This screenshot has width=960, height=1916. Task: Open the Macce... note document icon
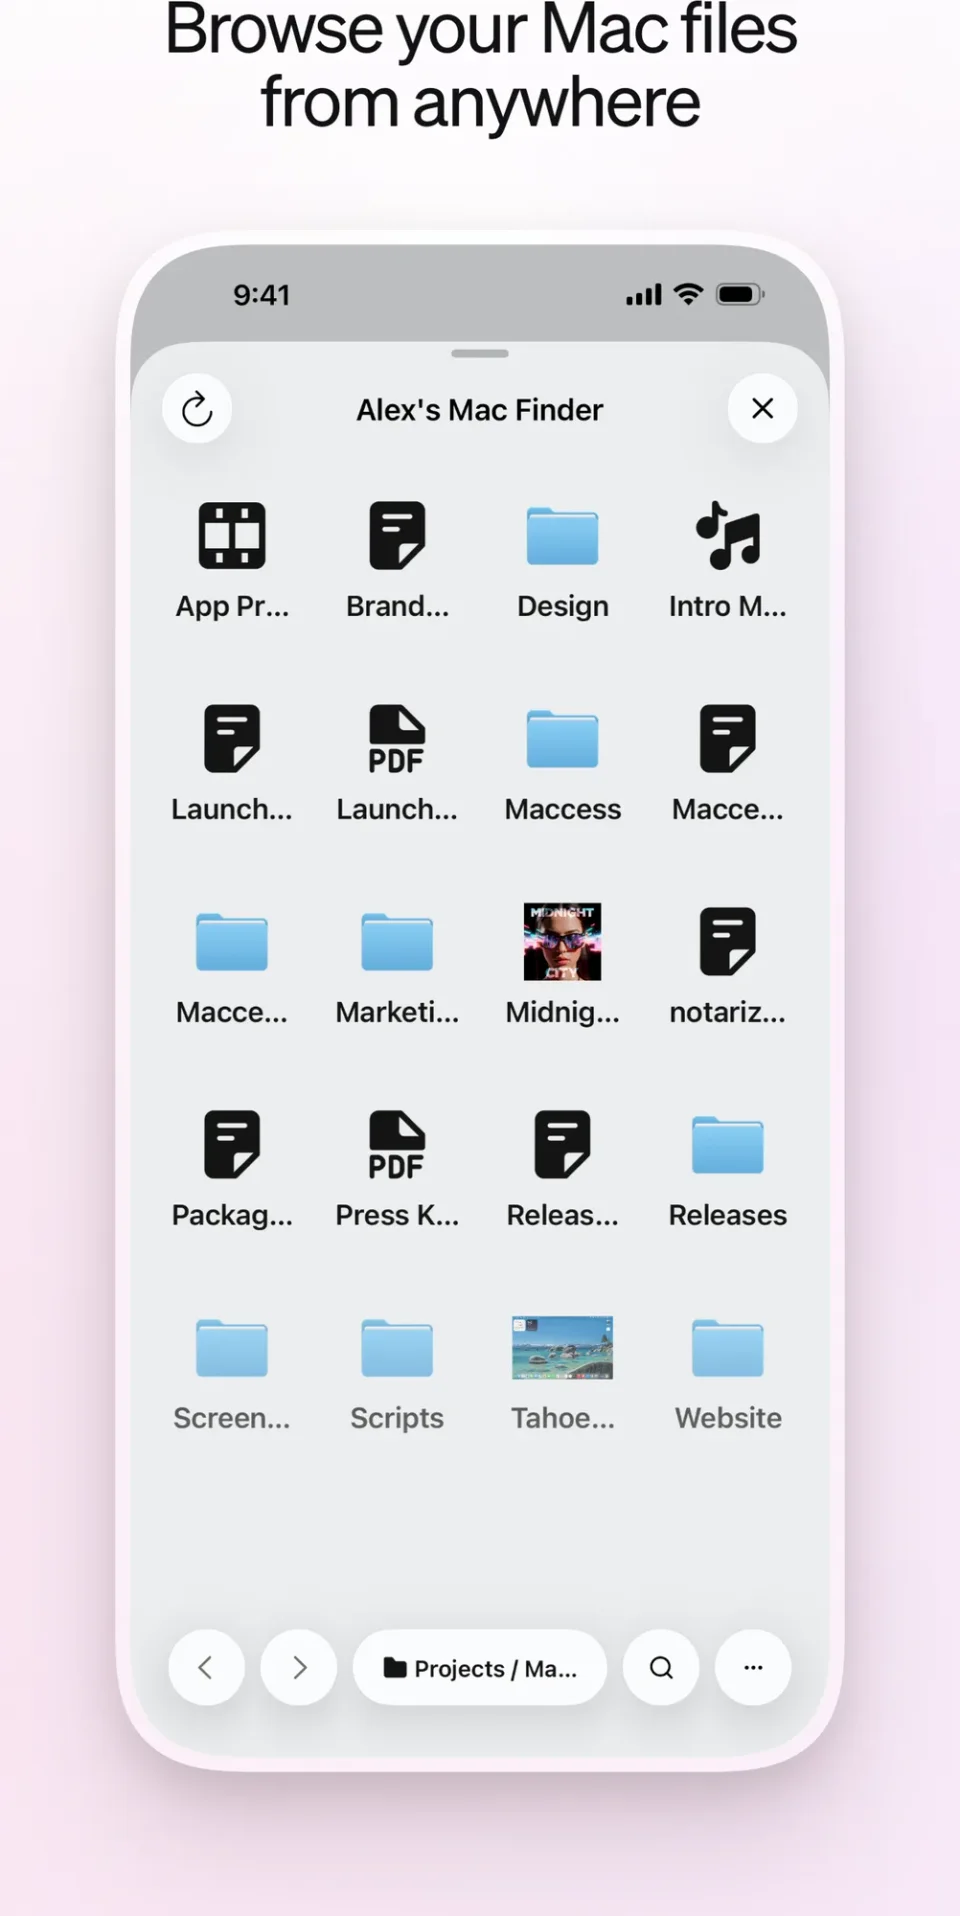[728, 739]
